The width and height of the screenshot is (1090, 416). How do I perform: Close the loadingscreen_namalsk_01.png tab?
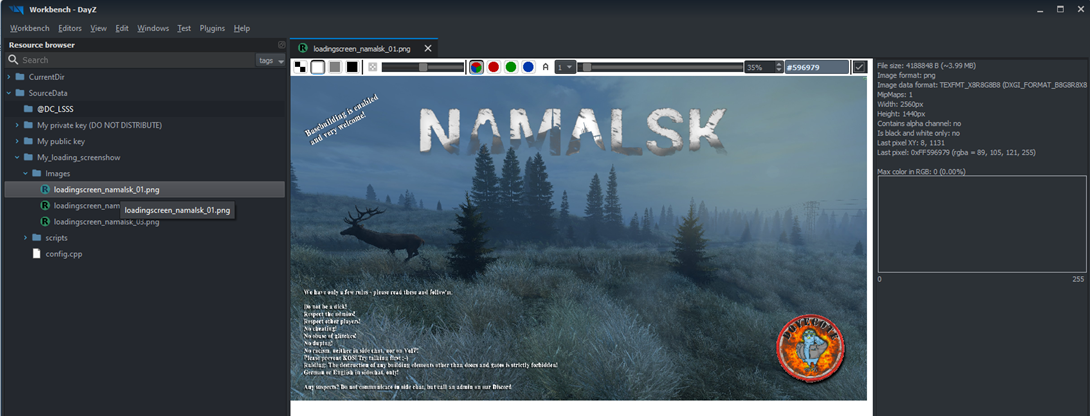point(428,49)
